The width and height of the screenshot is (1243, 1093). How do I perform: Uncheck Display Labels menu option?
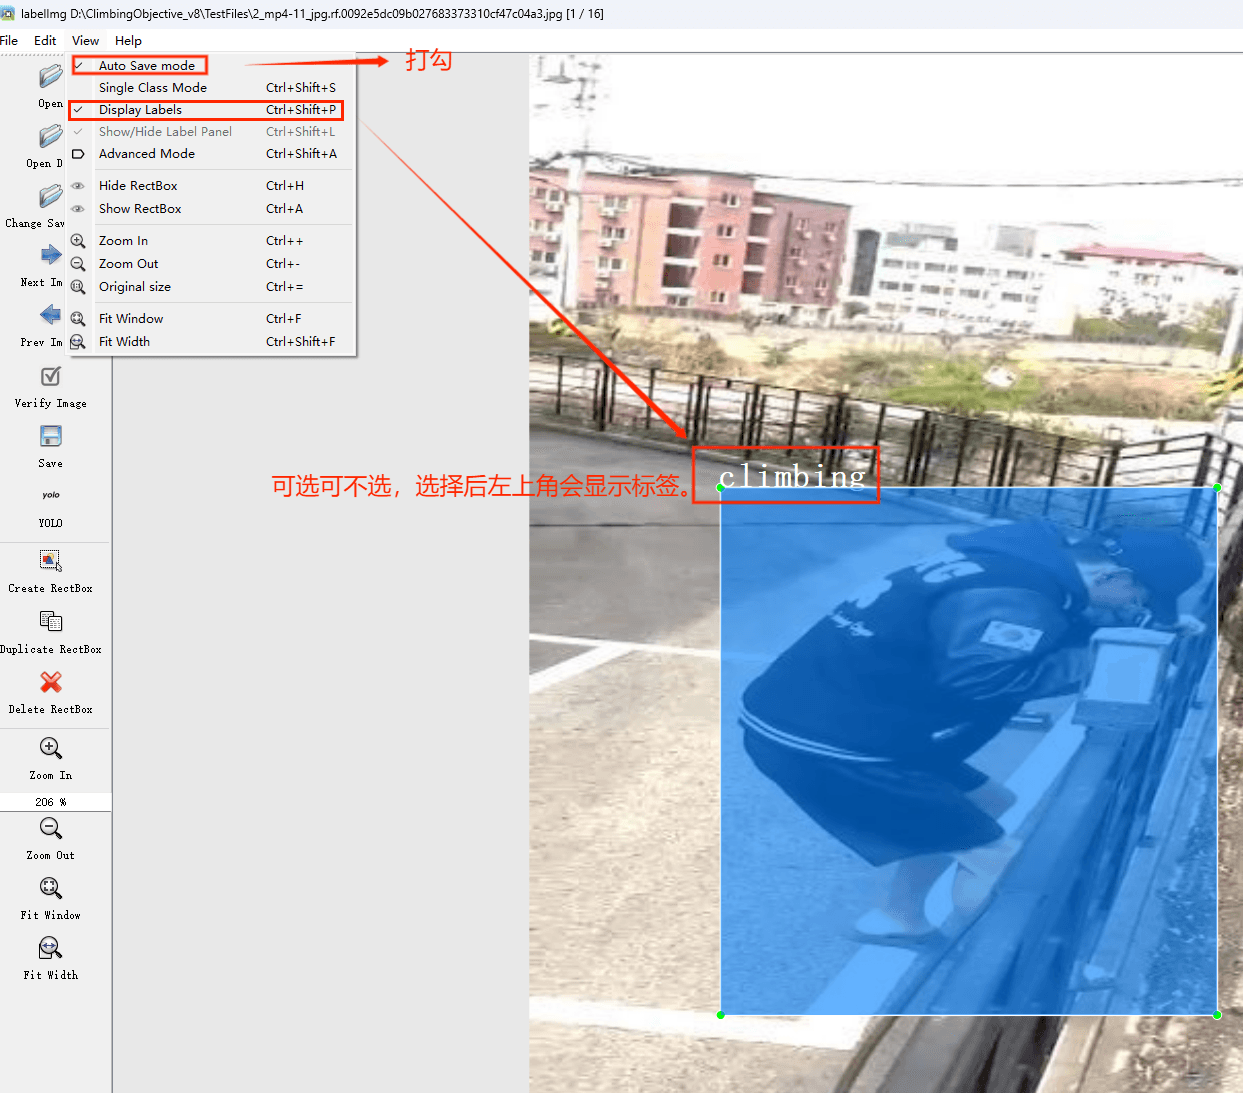coord(140,110)
